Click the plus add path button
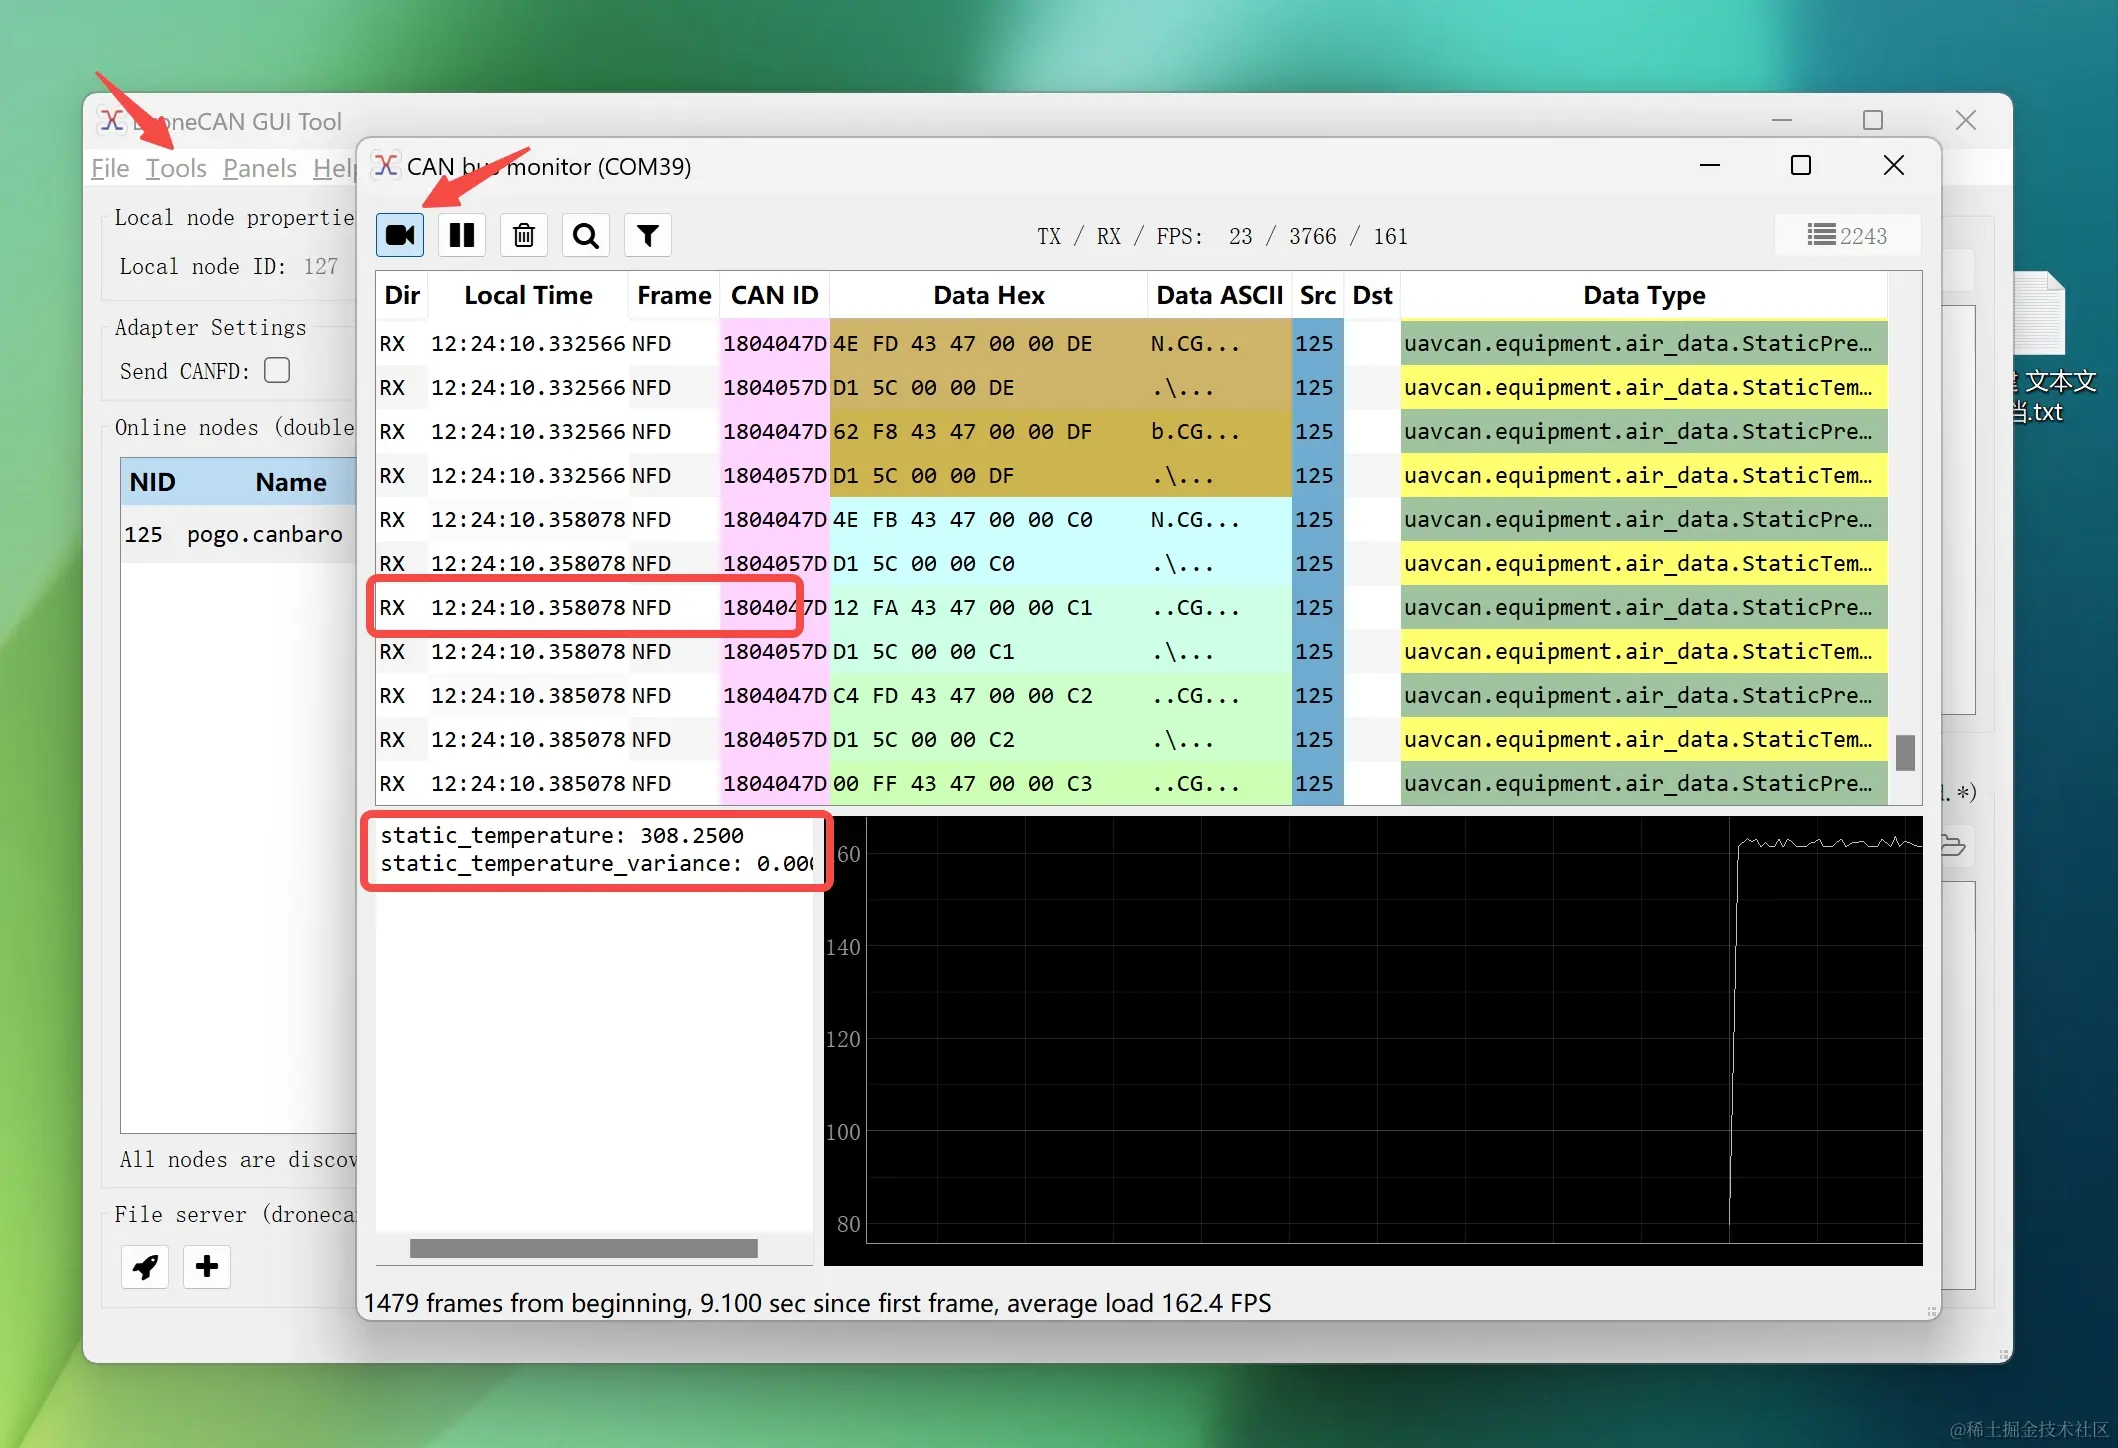This screenshot has width=2118, height=1448. click(207, 1267)
